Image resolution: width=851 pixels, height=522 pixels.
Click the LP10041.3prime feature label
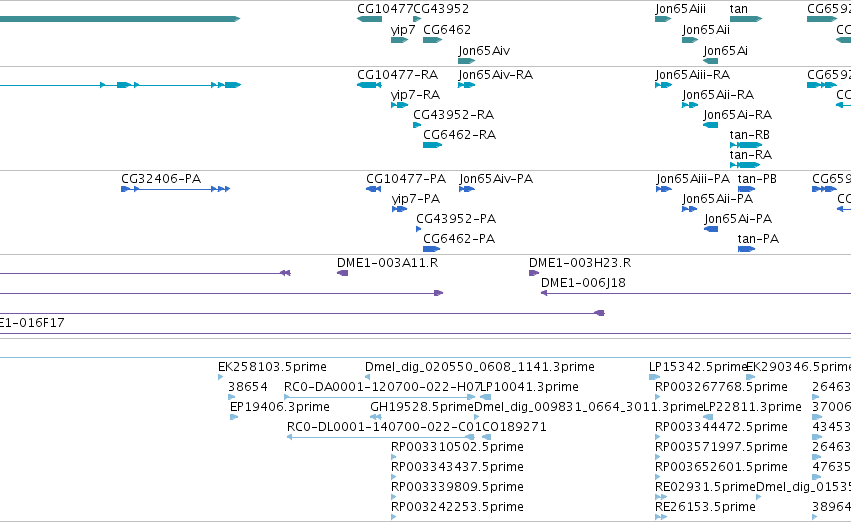click(530, 387)
